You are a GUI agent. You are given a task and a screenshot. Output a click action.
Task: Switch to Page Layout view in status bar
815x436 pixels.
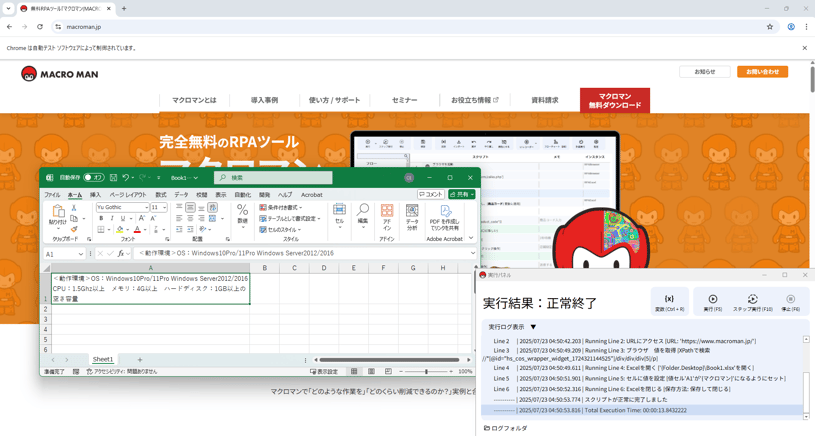pyautogui.click(x=371, y=372)
